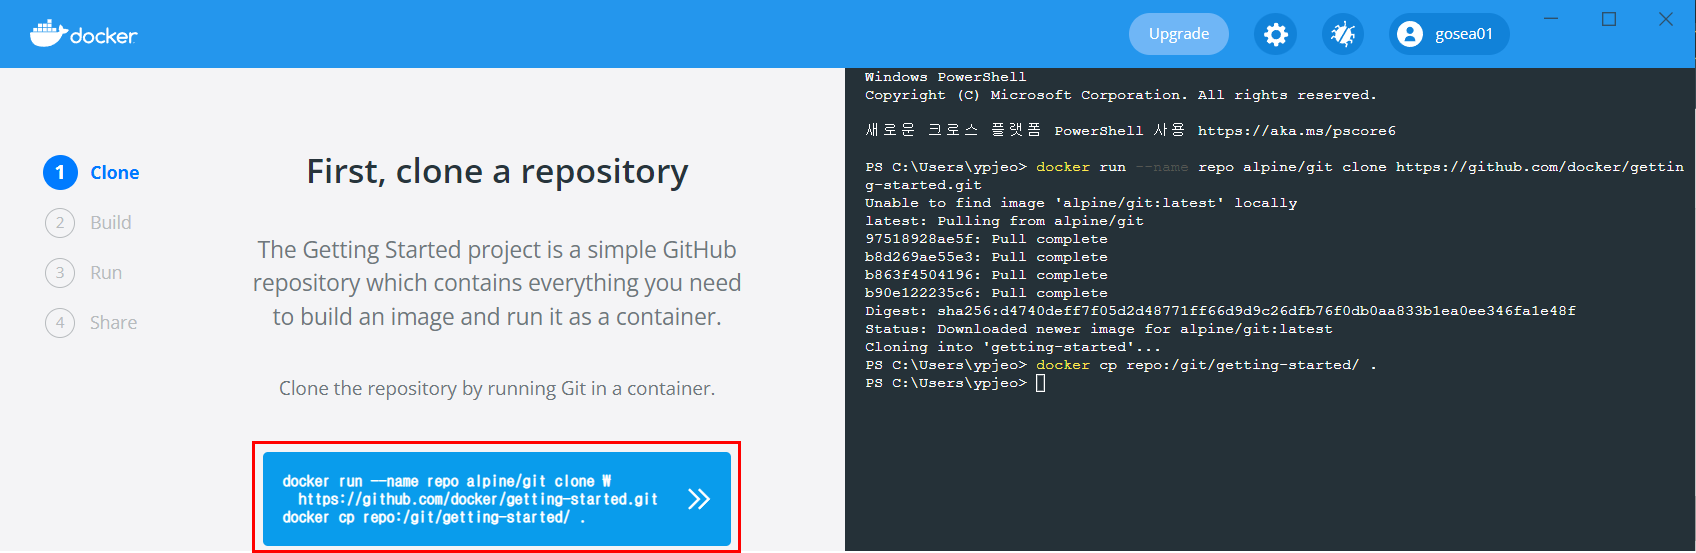
Task: Go to the Share step label
Action: tap(114, 322)
